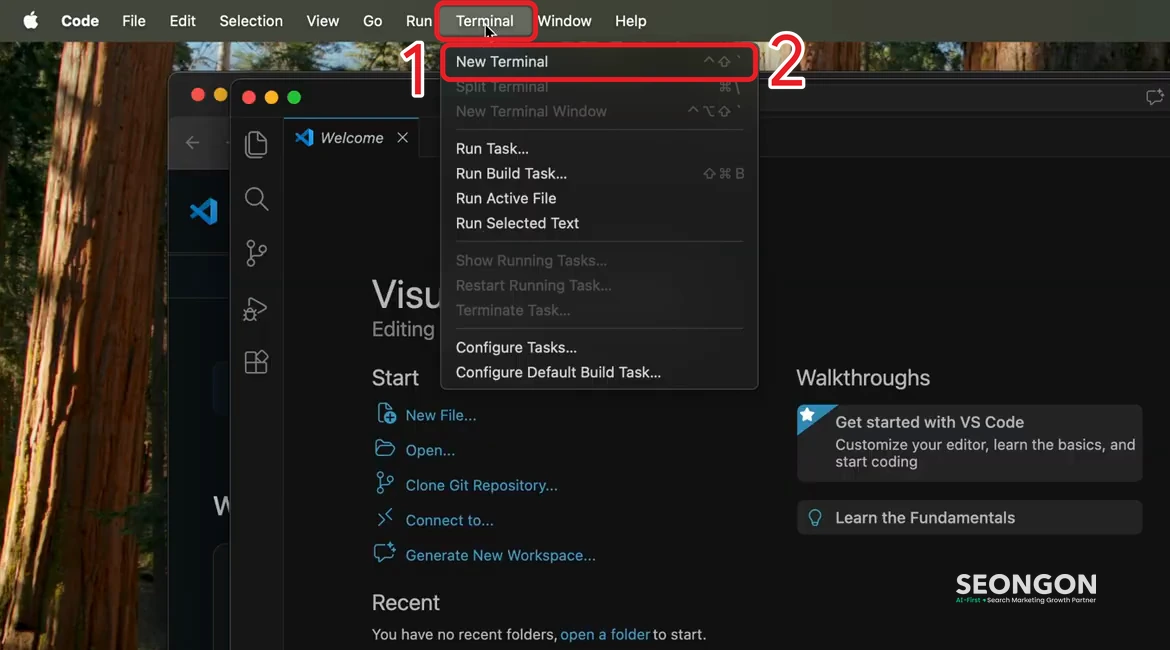Click the lightbulb icon beside Learn the Fundamentals
The height and width of the screenshot is (650, 1170).
click(x=815, y=518)
